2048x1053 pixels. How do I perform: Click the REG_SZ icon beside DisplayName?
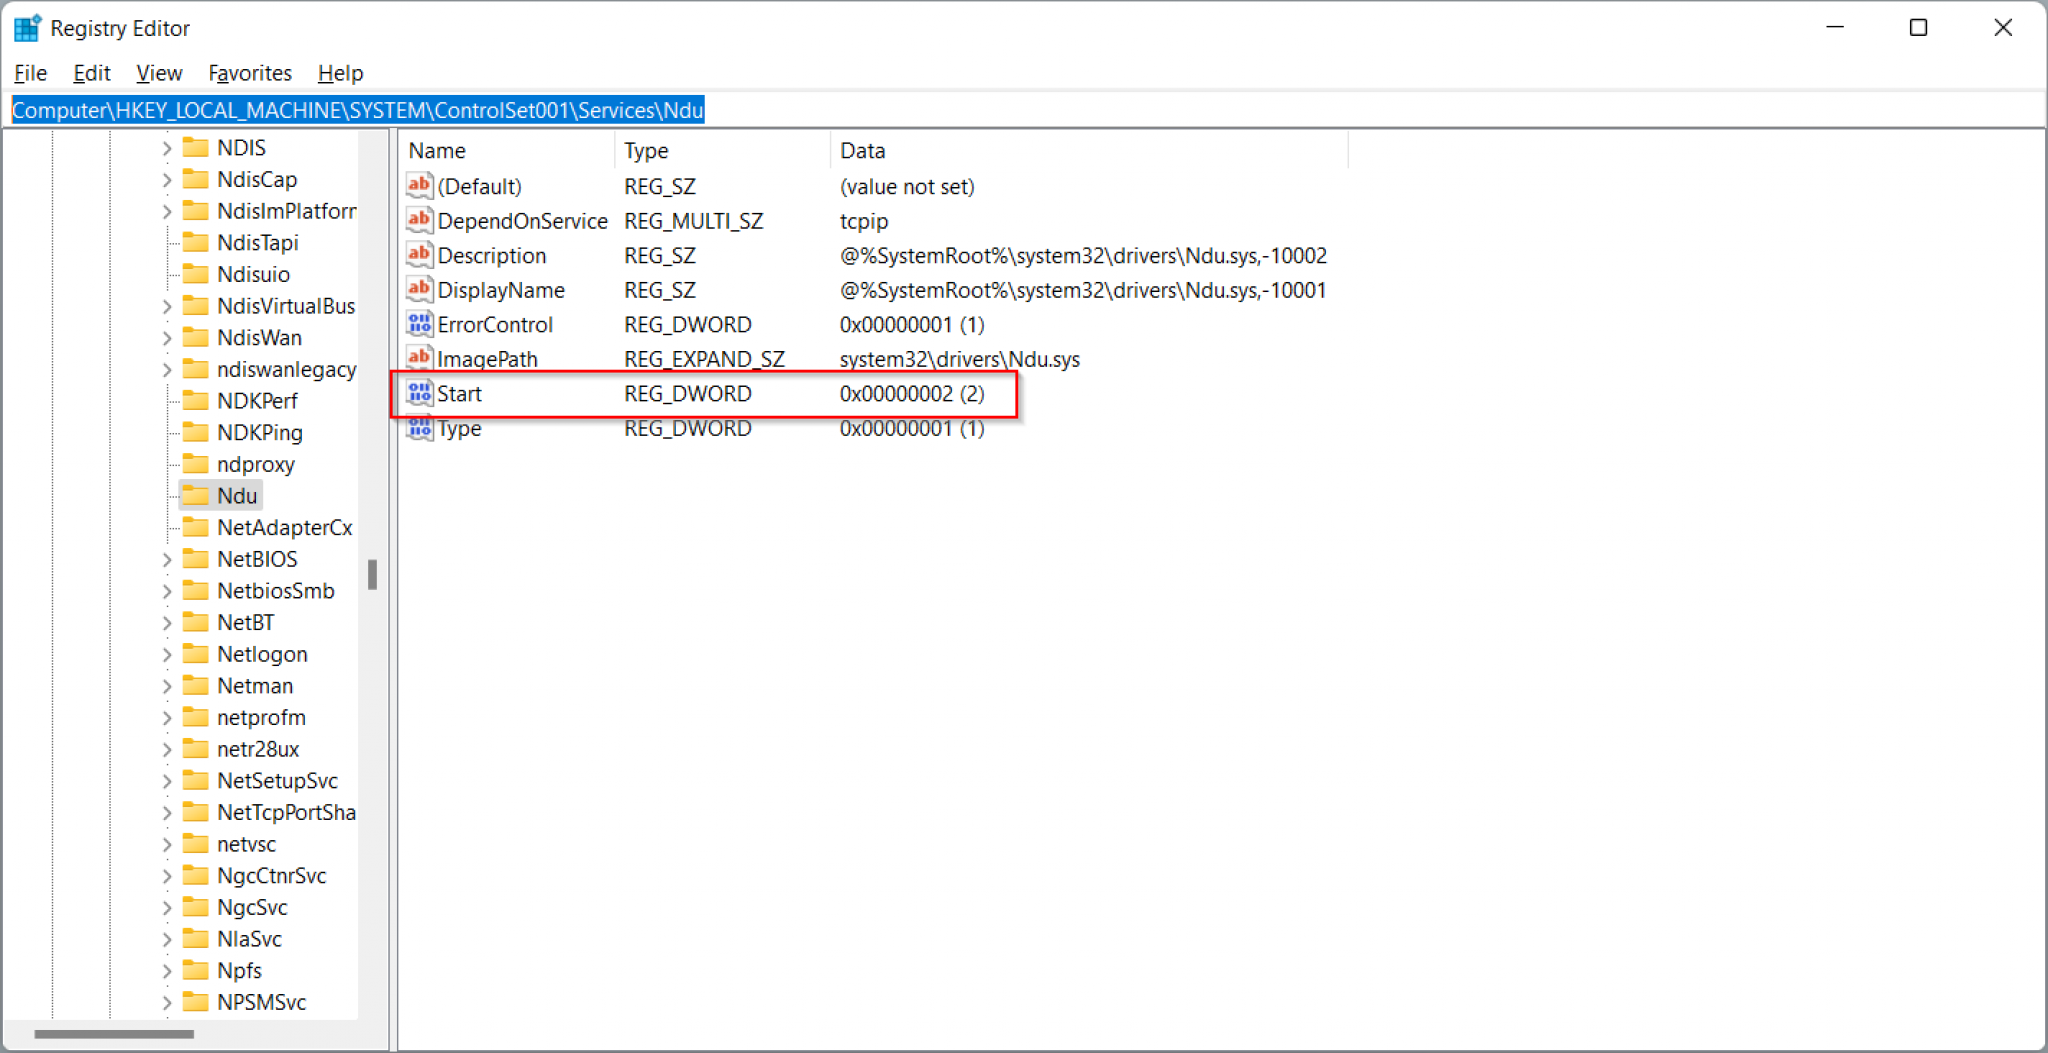[419, 289]
